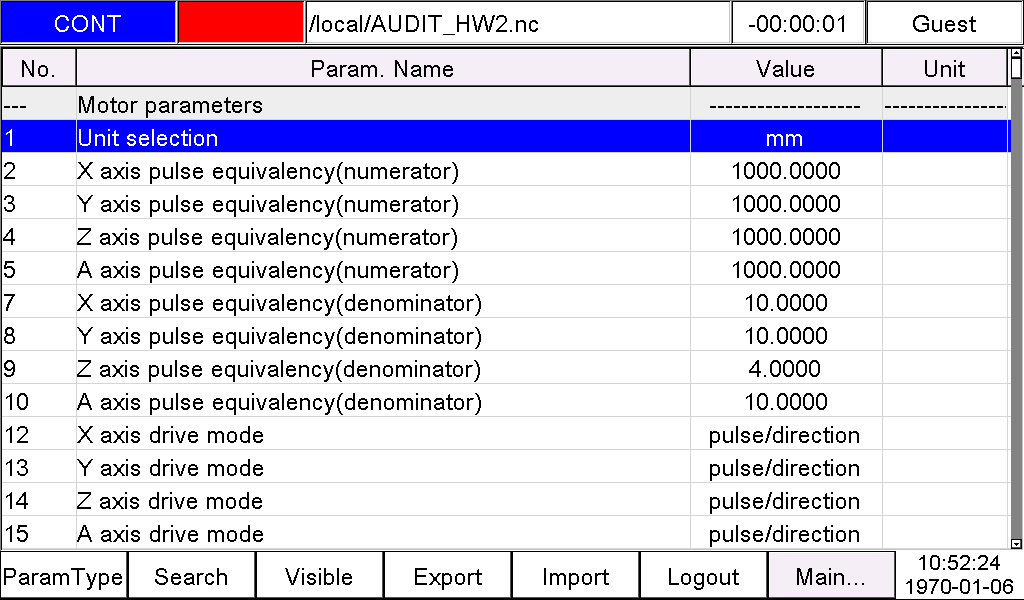
Task: Click the scrollbar up arrow
Action: (1016, 52)
